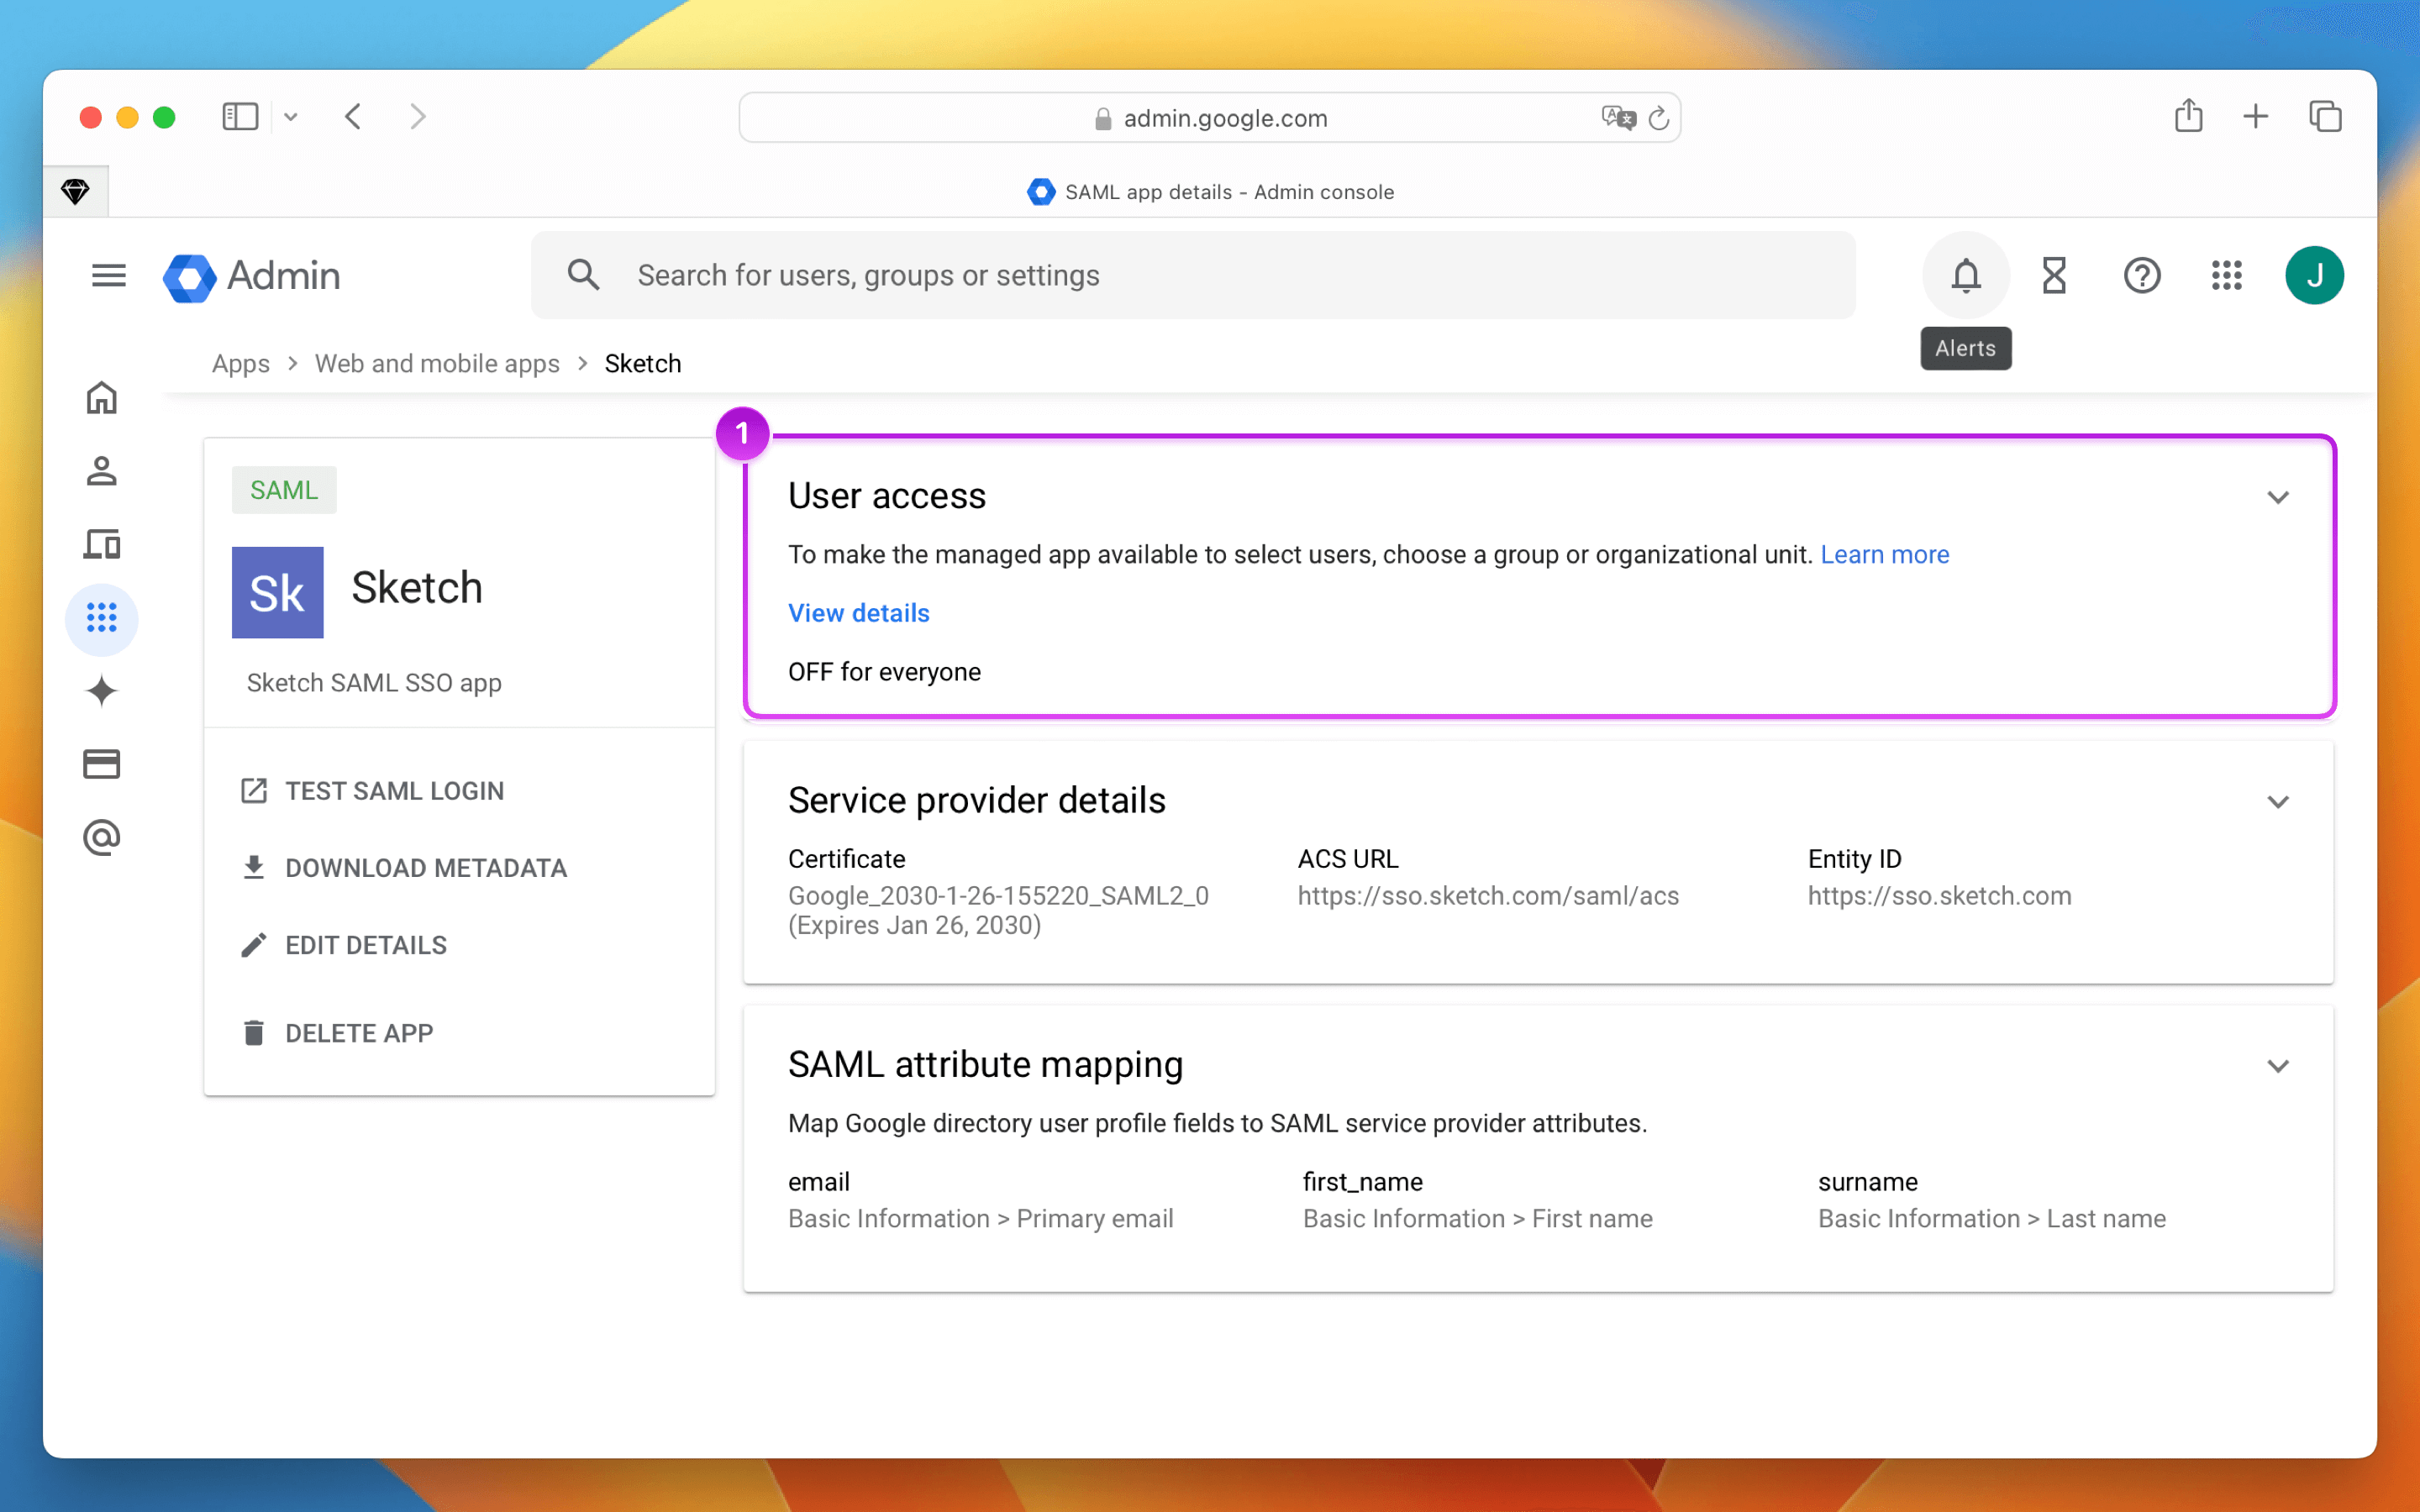2420x1512 pixels.
Task: Select the Directory users icon in the sidebar
Action: [x=101, y=470]
